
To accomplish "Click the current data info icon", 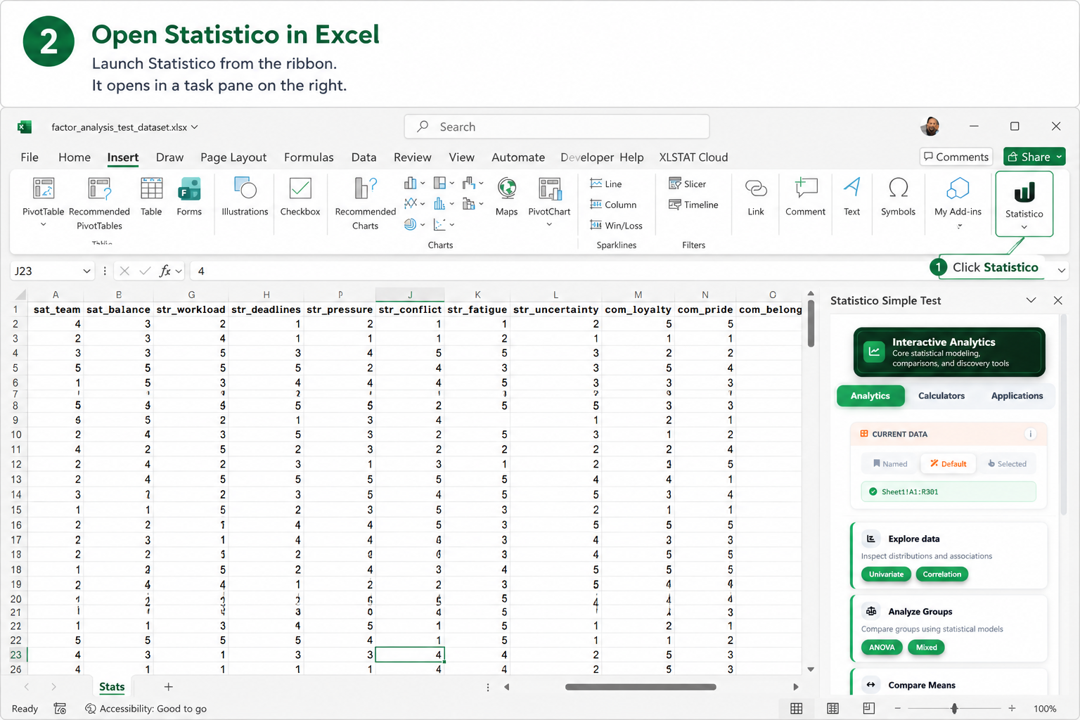I will tap(1030, 434).
